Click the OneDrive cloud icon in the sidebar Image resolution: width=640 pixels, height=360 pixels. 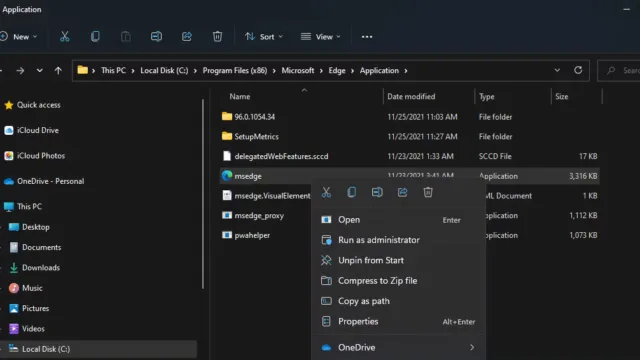click(x=9, y=181)
